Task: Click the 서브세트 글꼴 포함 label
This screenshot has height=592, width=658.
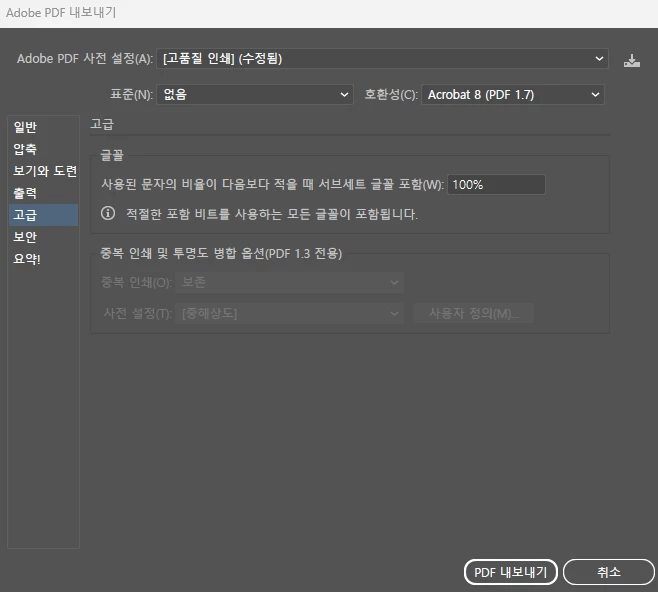Action: click(x=272, y=184)
